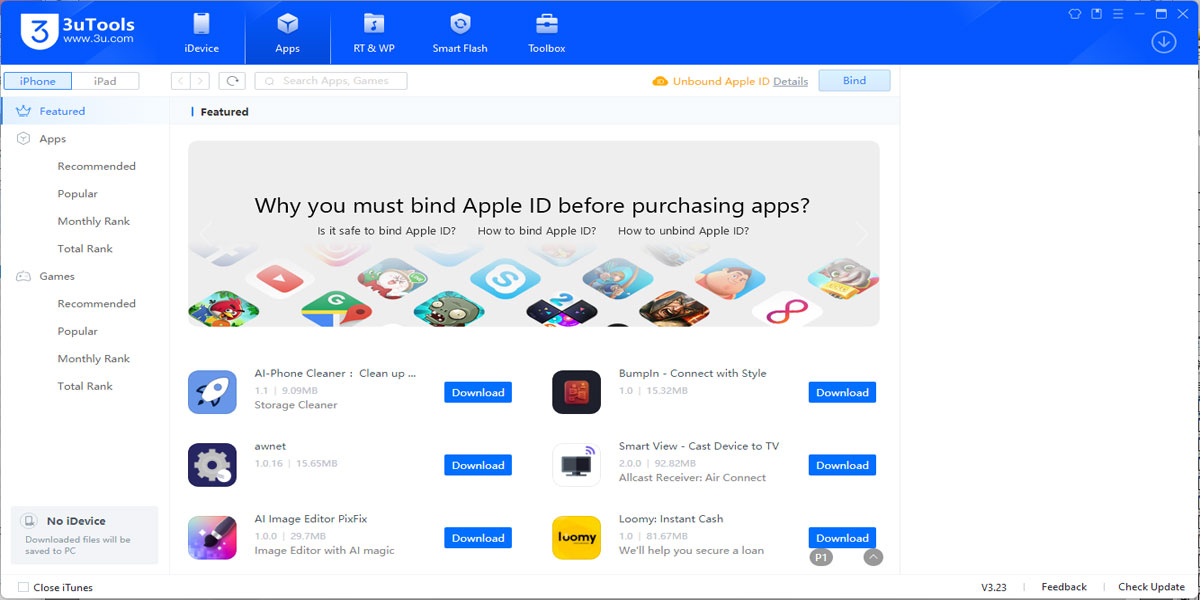Download AI Image Editor PixFix
1200x600 pixels.
coord(478,538)
